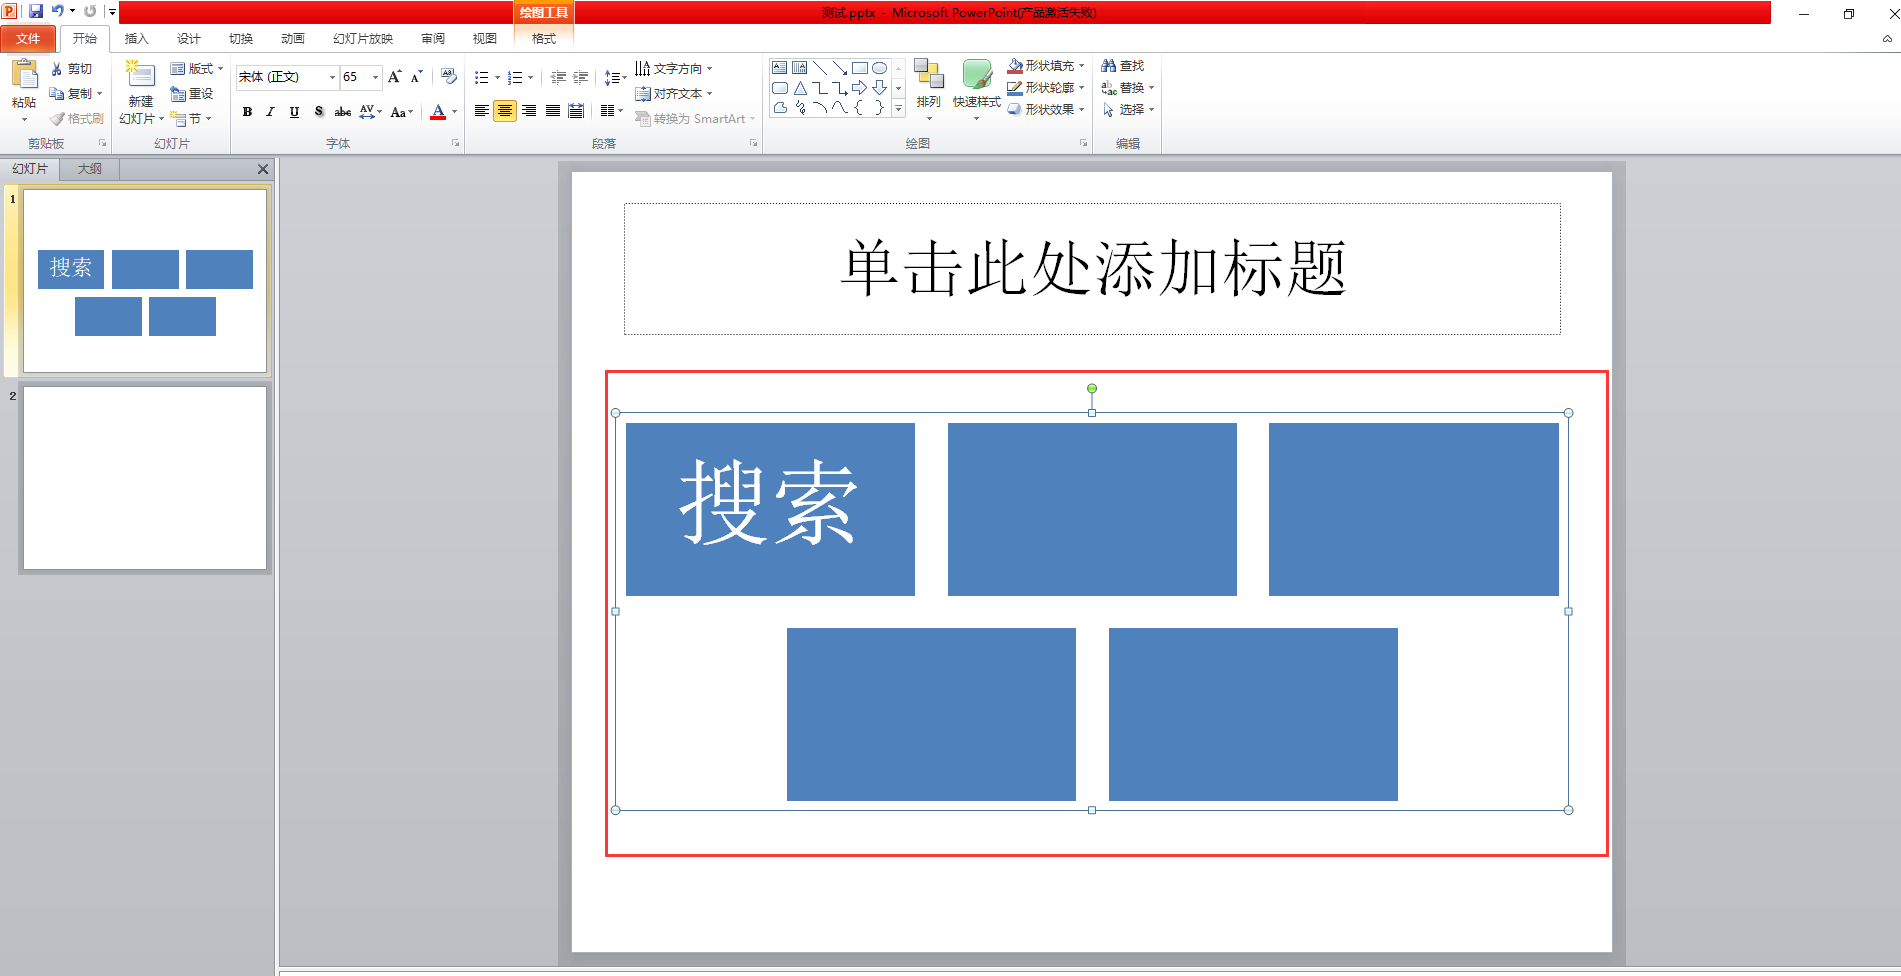
Task: Toggle Bold formatting
Action: click(247, 112)
